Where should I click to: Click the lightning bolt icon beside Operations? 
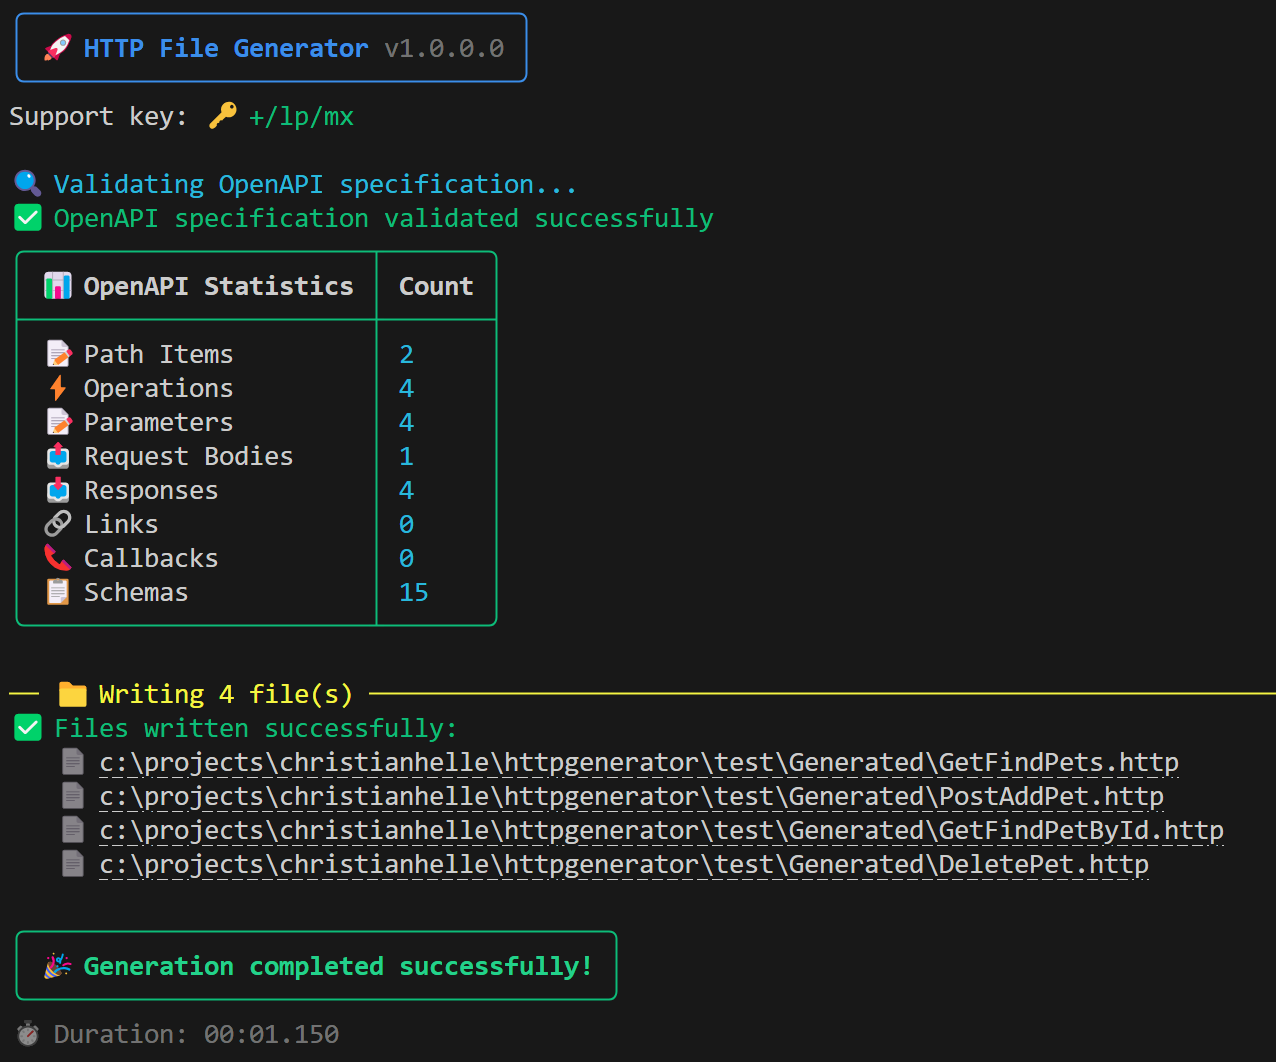pyautogui.click(x=58, y=388)
